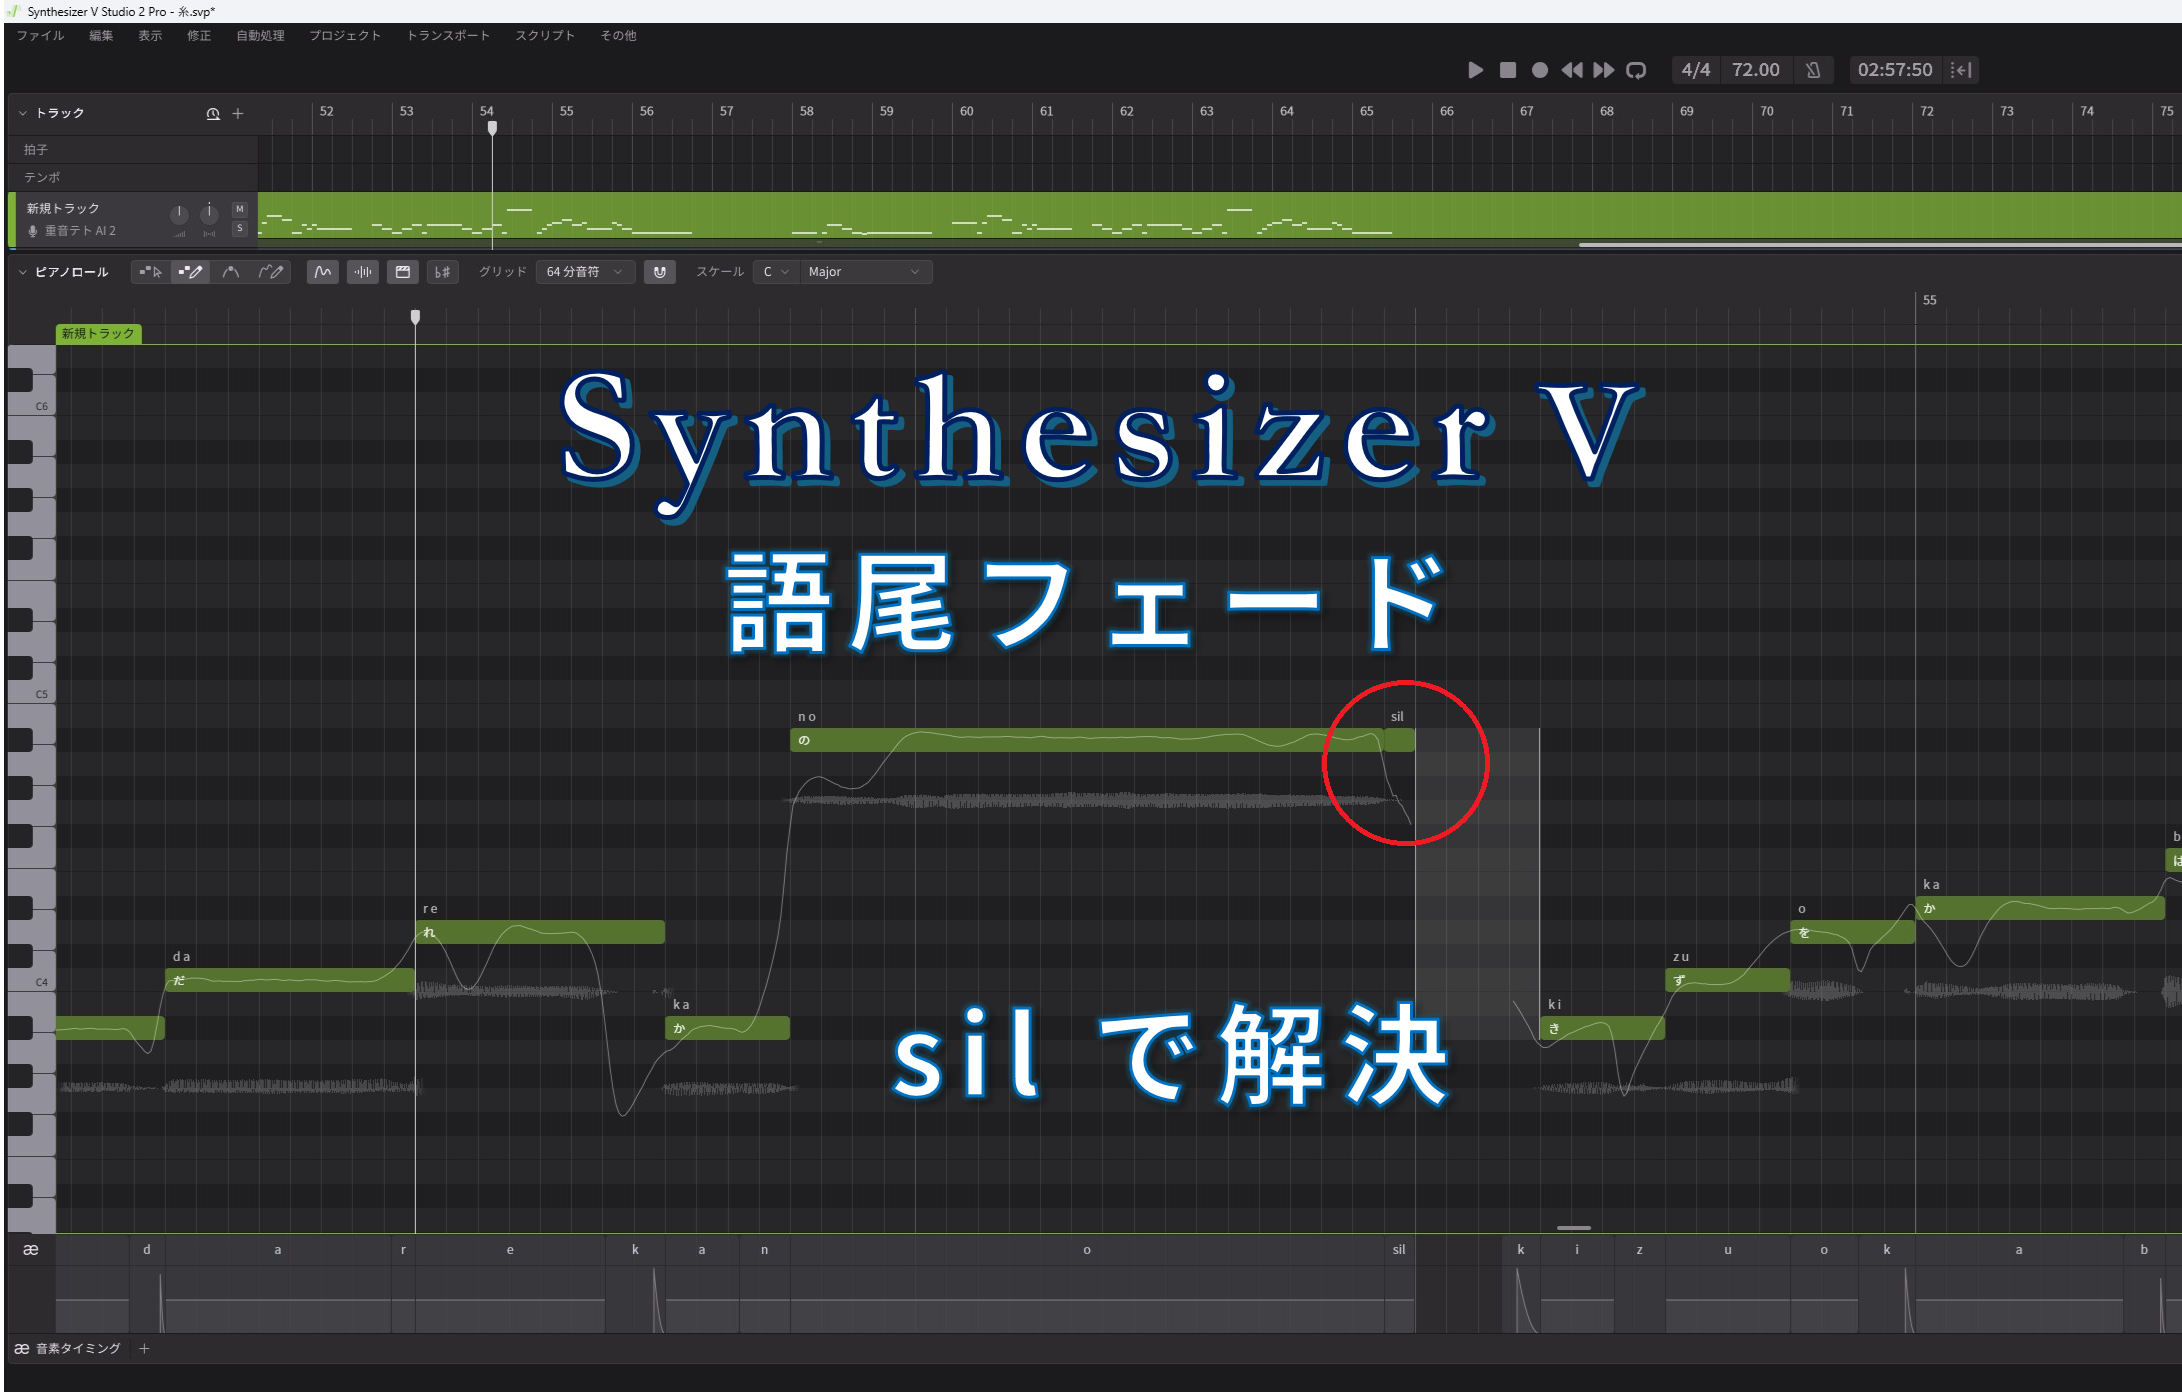Open the pitch curve panel icon
The height and width of the screenshot is (1392, 2182).
tap(322, 271)
